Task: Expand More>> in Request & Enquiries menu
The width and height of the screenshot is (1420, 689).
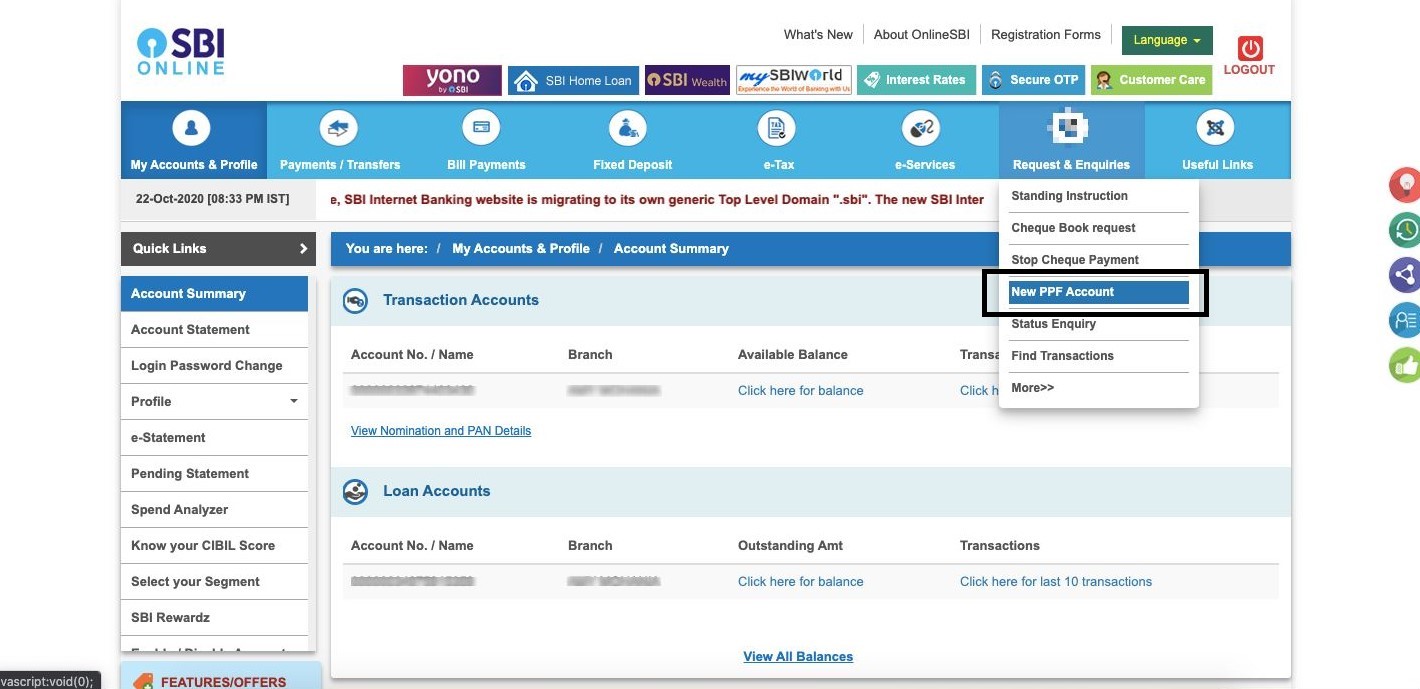Action: (x=1032, y=387)
